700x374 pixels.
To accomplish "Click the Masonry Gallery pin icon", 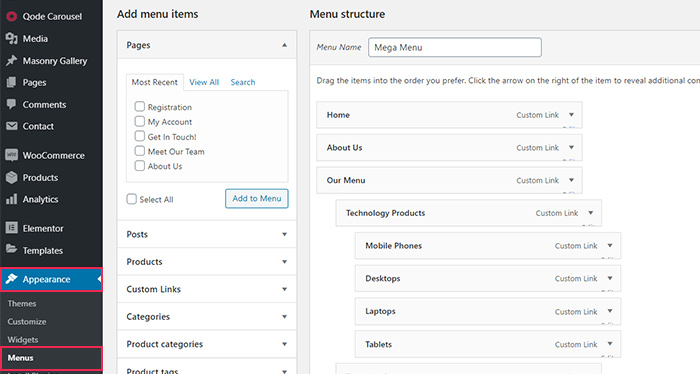I will pyautogui.click(x=12, y=60).
